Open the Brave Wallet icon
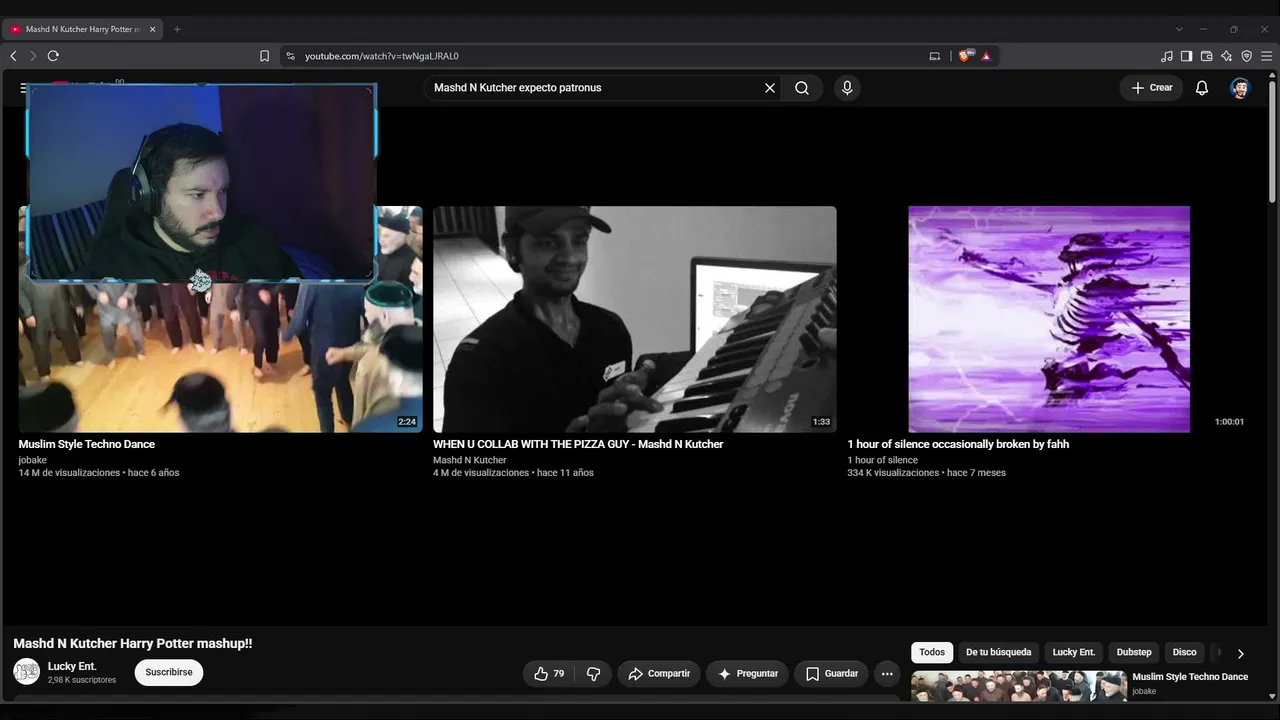This screenshot has height=720, width=1280. tap(1206, 56)
